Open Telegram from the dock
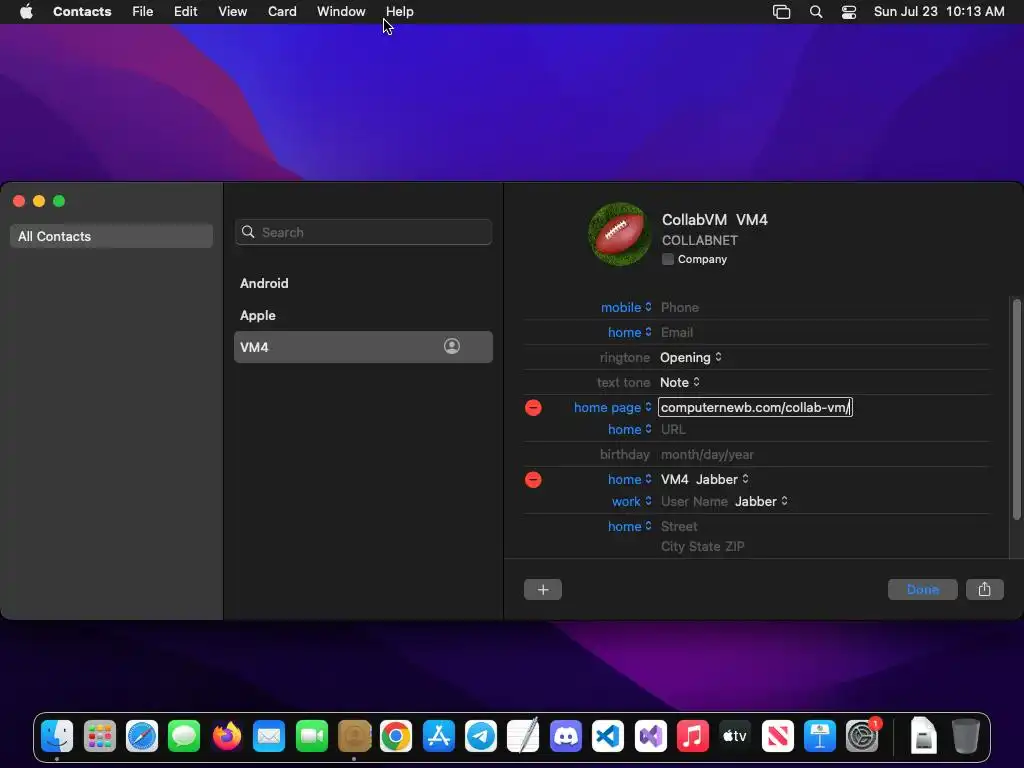This screenshot has height=768, width=1024. [x=481, y=736]
